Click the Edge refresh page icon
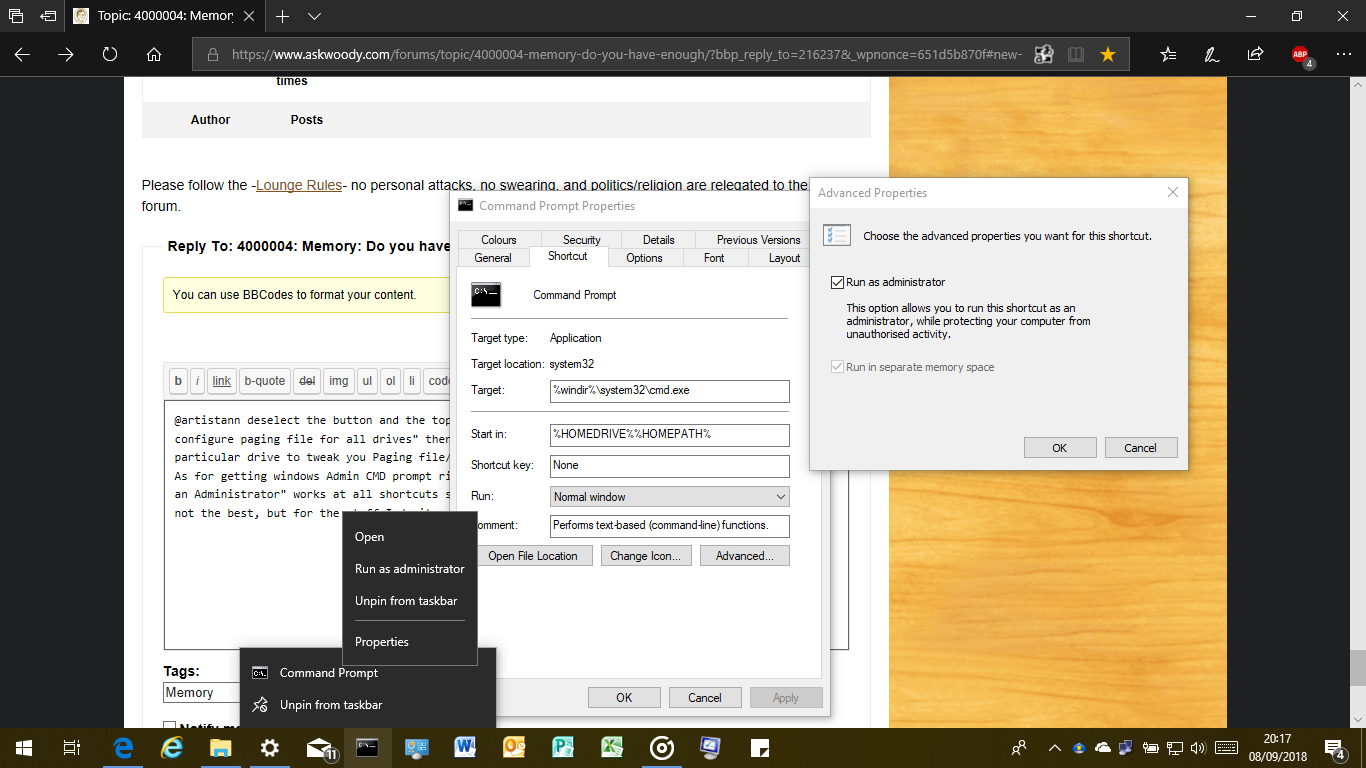Image resolution: width=1366 pixels, height=768 pixels. pos(110,55)
